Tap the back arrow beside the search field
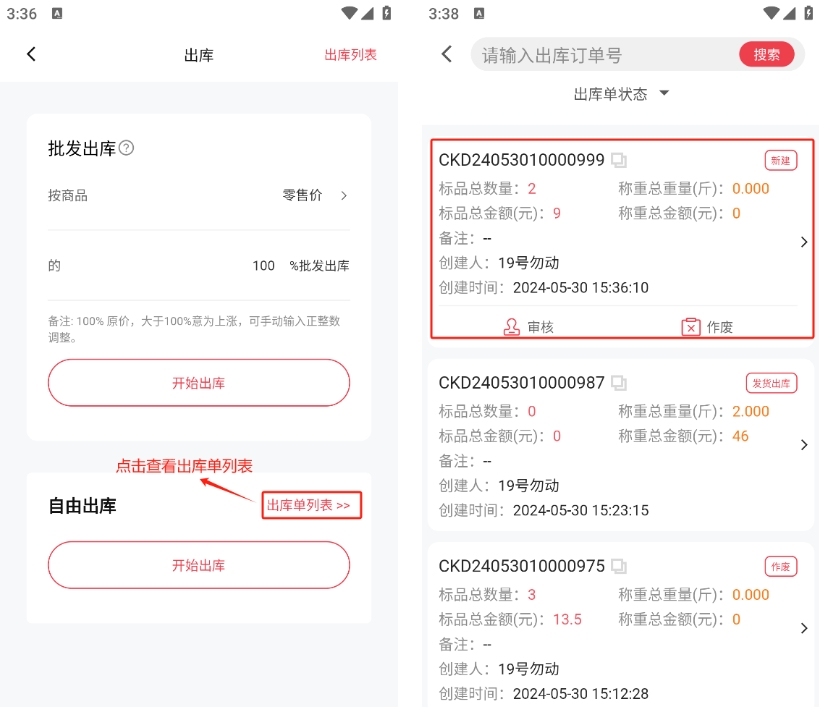Viewport: 819px width, 707px height. [447, 55]
